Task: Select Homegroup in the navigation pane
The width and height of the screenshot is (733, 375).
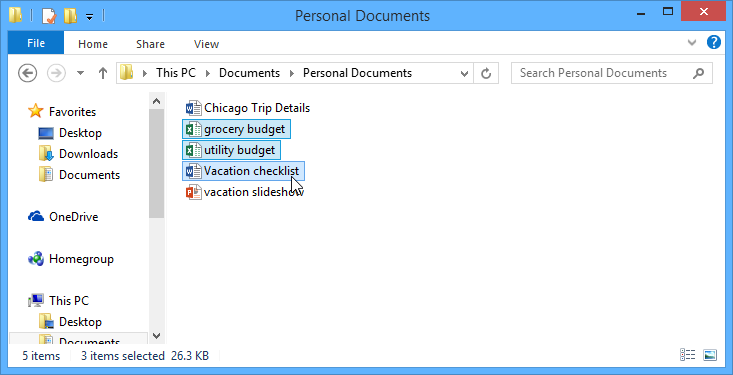Action: click(x=81, y=259)
